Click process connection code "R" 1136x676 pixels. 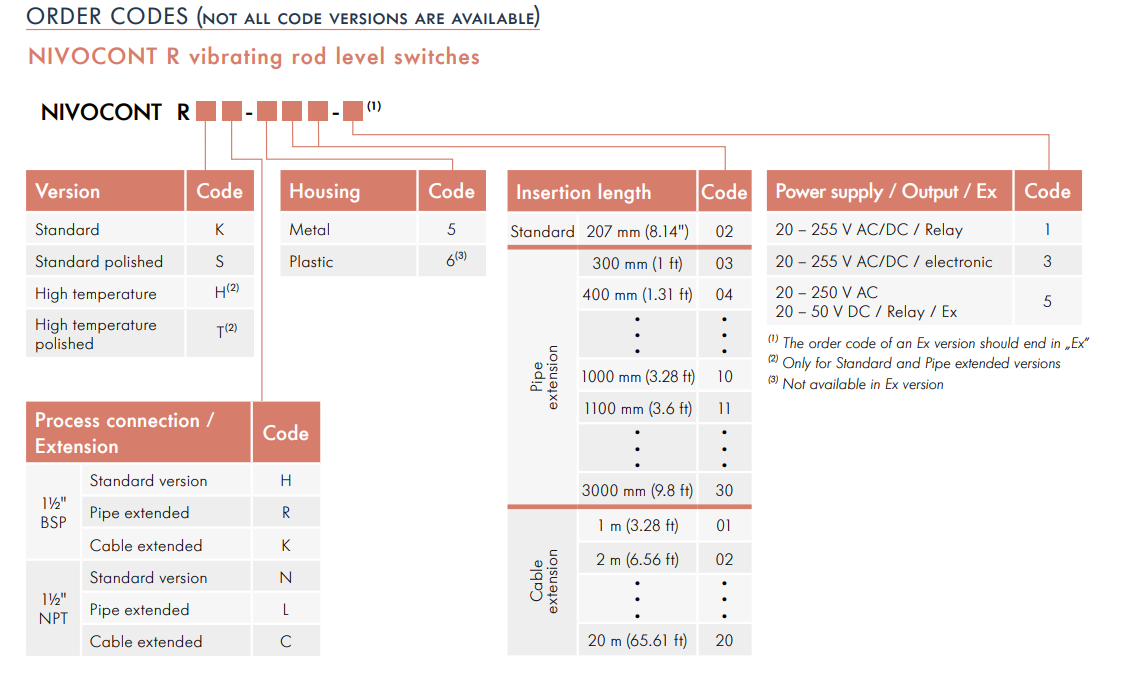coord(286,513)
